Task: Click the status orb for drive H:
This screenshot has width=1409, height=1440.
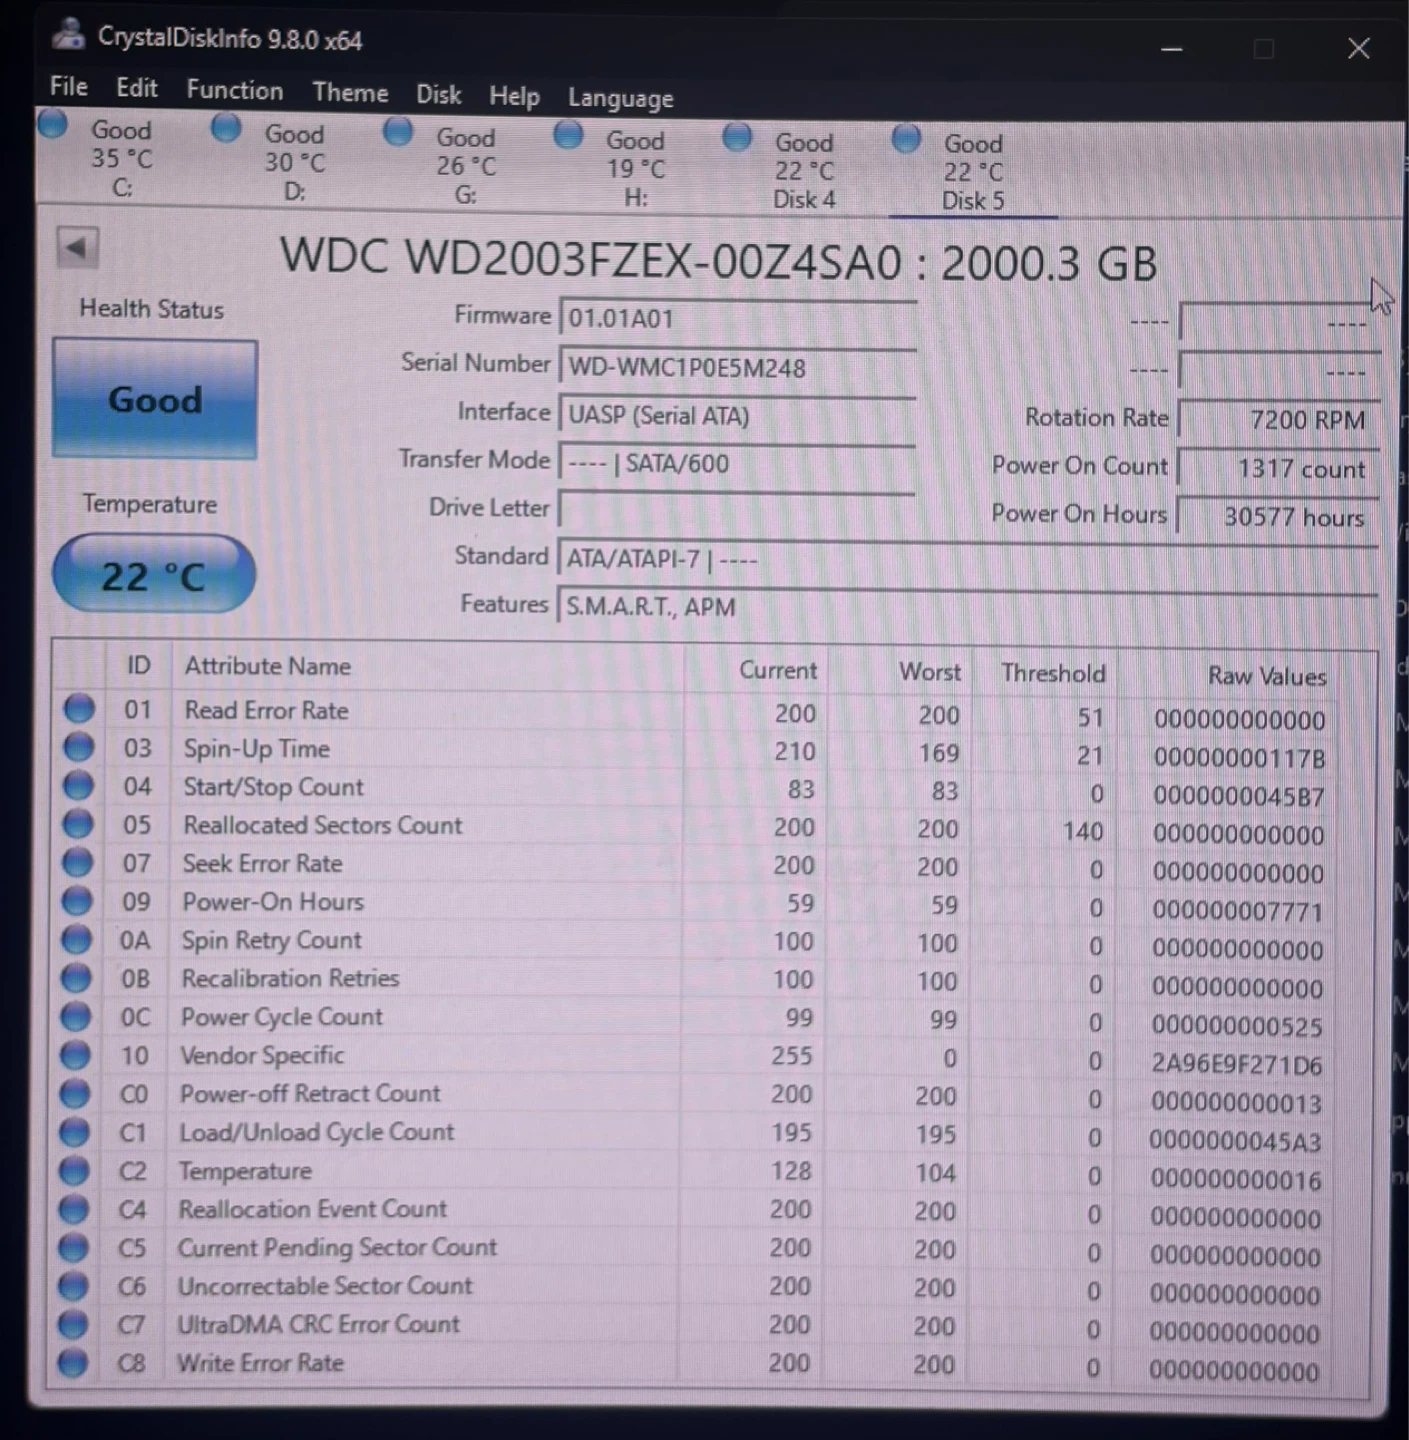Action: point(568,134)
